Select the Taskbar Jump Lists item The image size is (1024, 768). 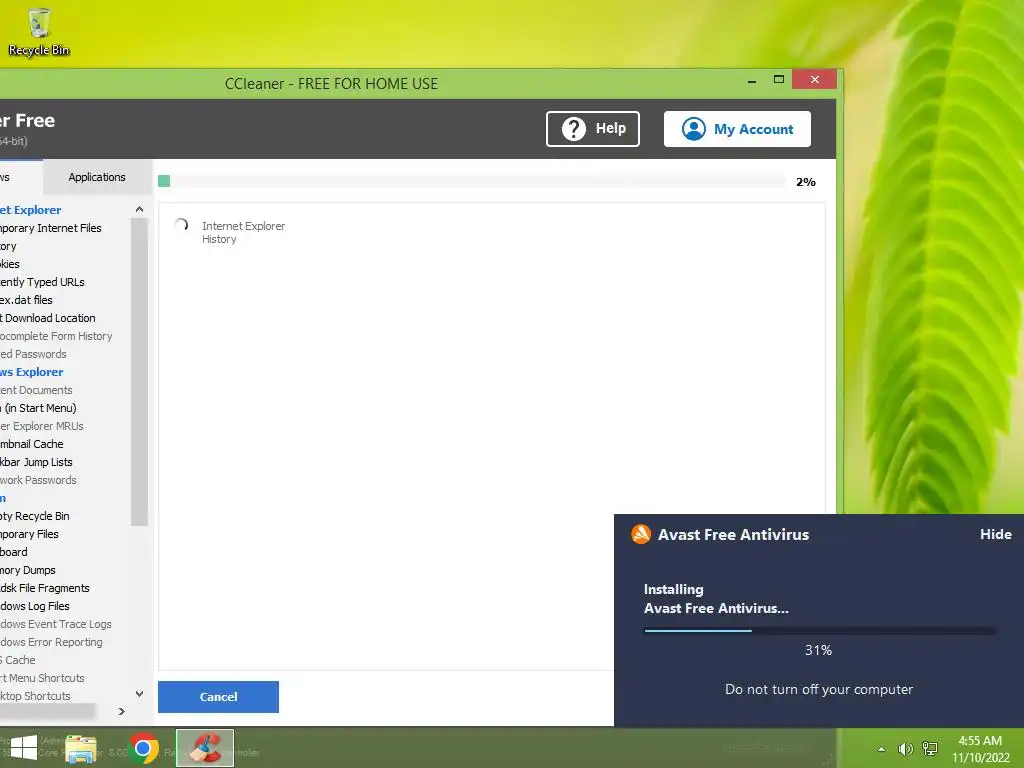pyautogui.click(x=36, y=462)
